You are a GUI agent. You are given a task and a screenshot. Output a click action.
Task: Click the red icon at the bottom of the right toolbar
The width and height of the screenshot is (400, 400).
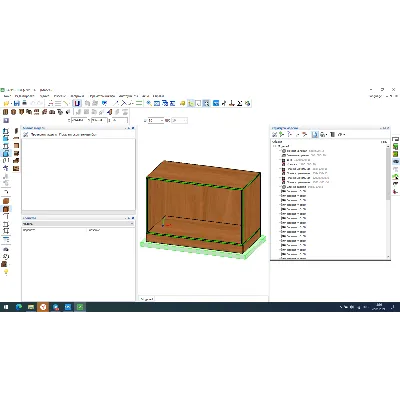pyautogui.click(x=396, y=191)
